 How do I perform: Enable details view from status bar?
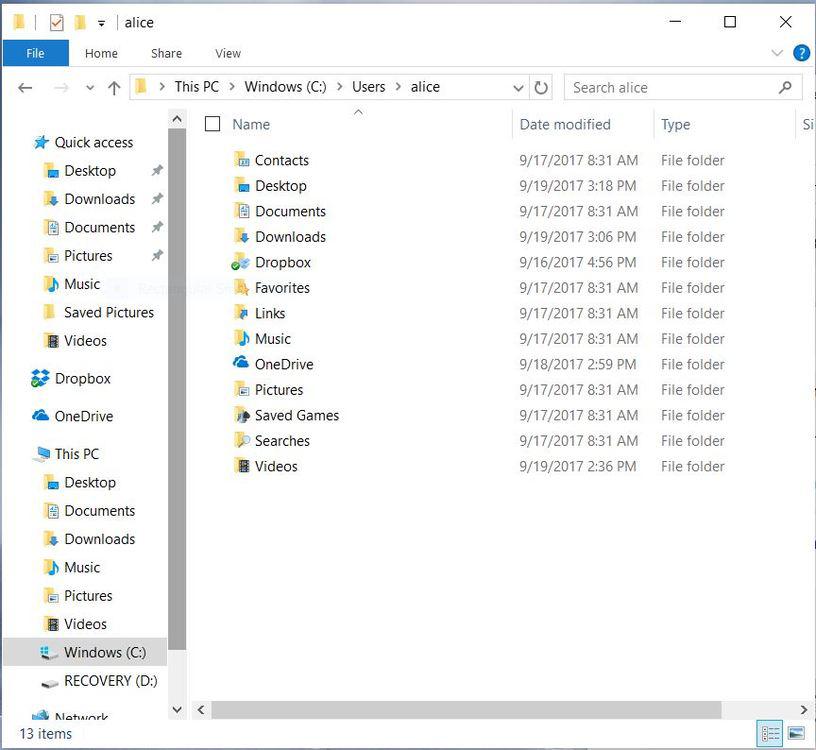pyautogui.click(x=769, y=734)
